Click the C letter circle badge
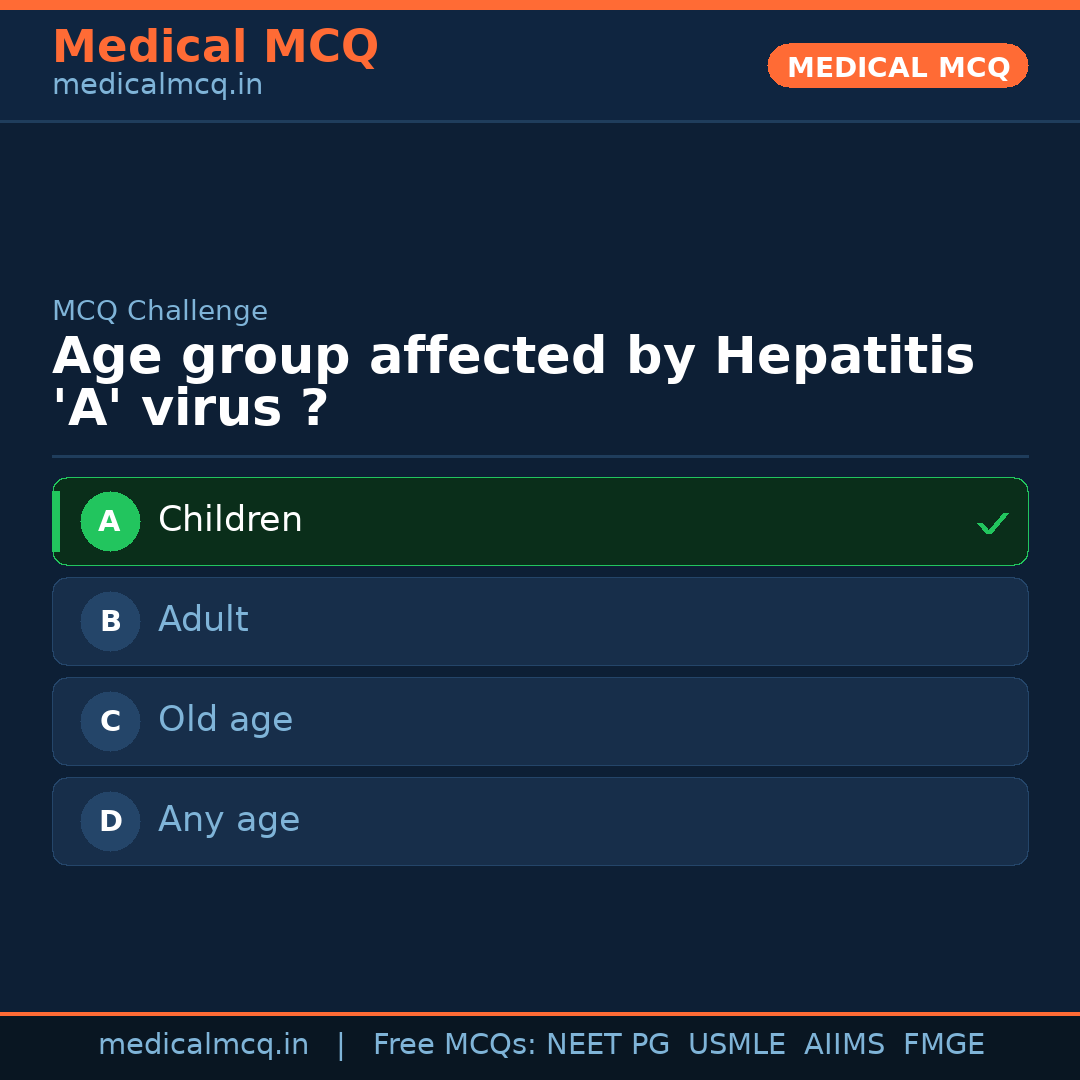This screenshot has height=1080, width=1080. click(110, 721)
